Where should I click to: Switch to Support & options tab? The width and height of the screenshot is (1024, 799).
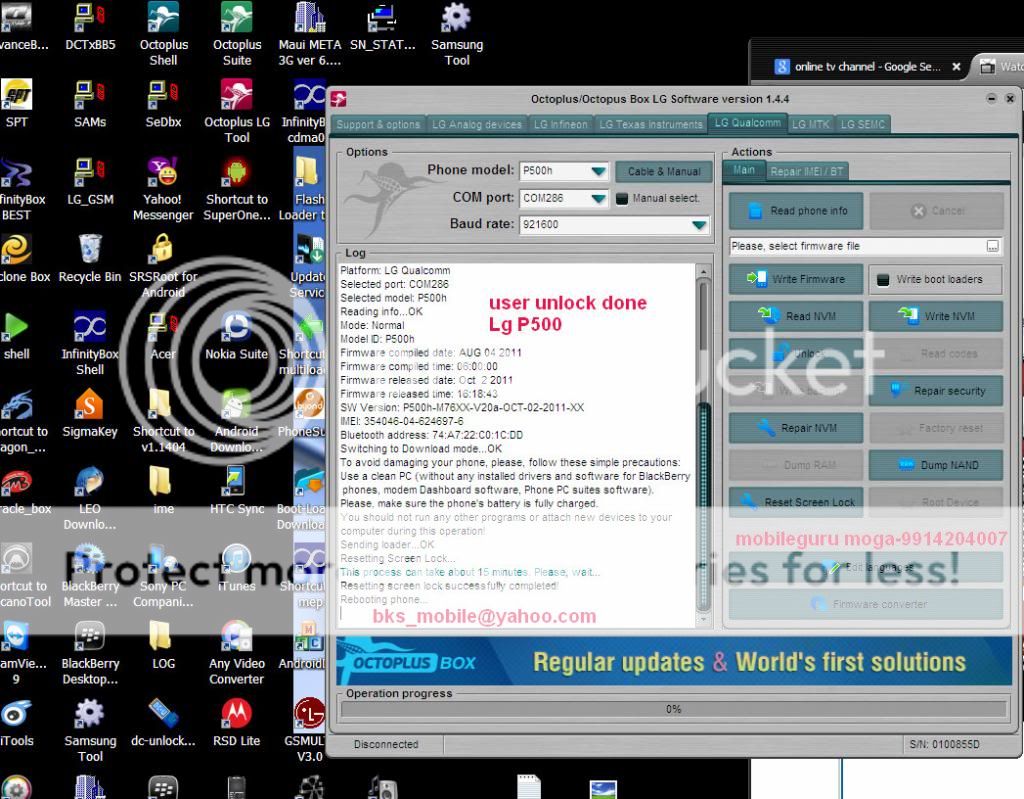[378, 124]
